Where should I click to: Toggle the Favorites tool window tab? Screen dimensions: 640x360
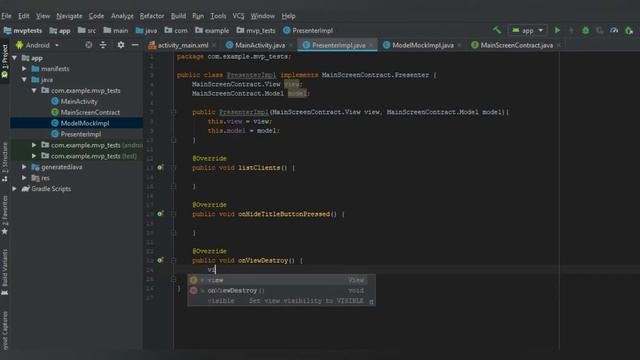[4, 215]
